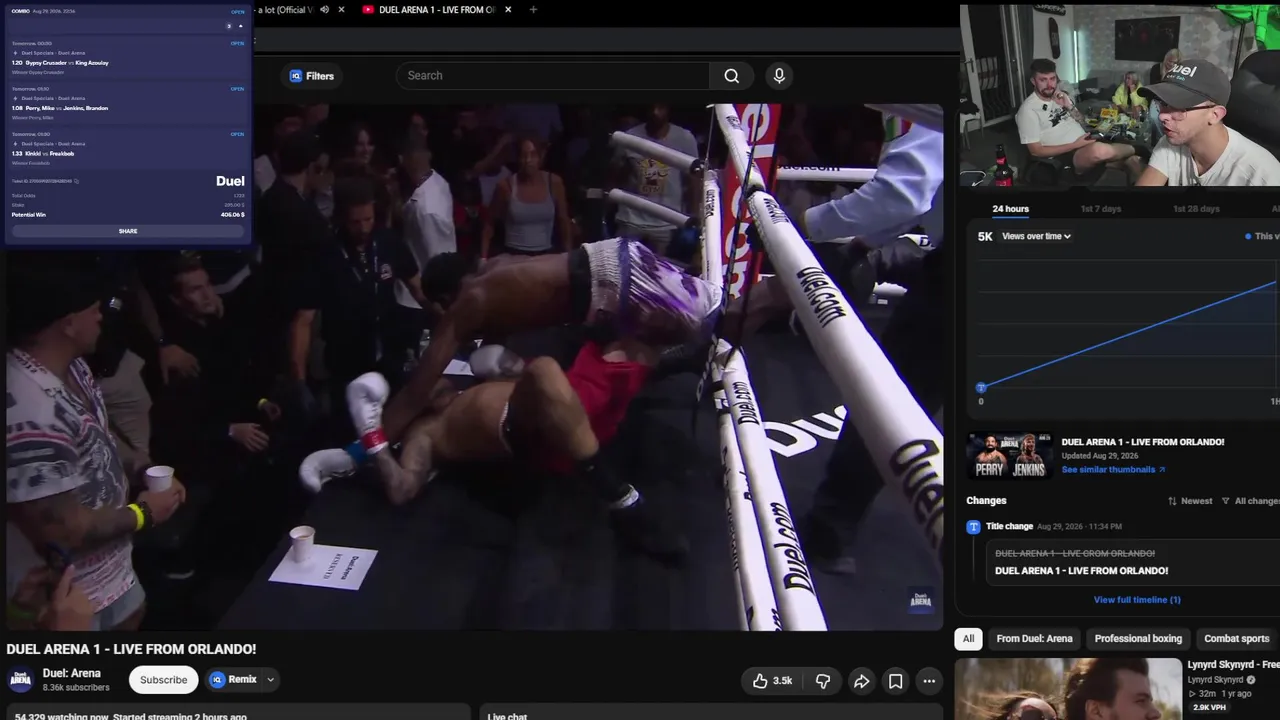Click the magnifier search button
1280x720 pixels.
732,76
